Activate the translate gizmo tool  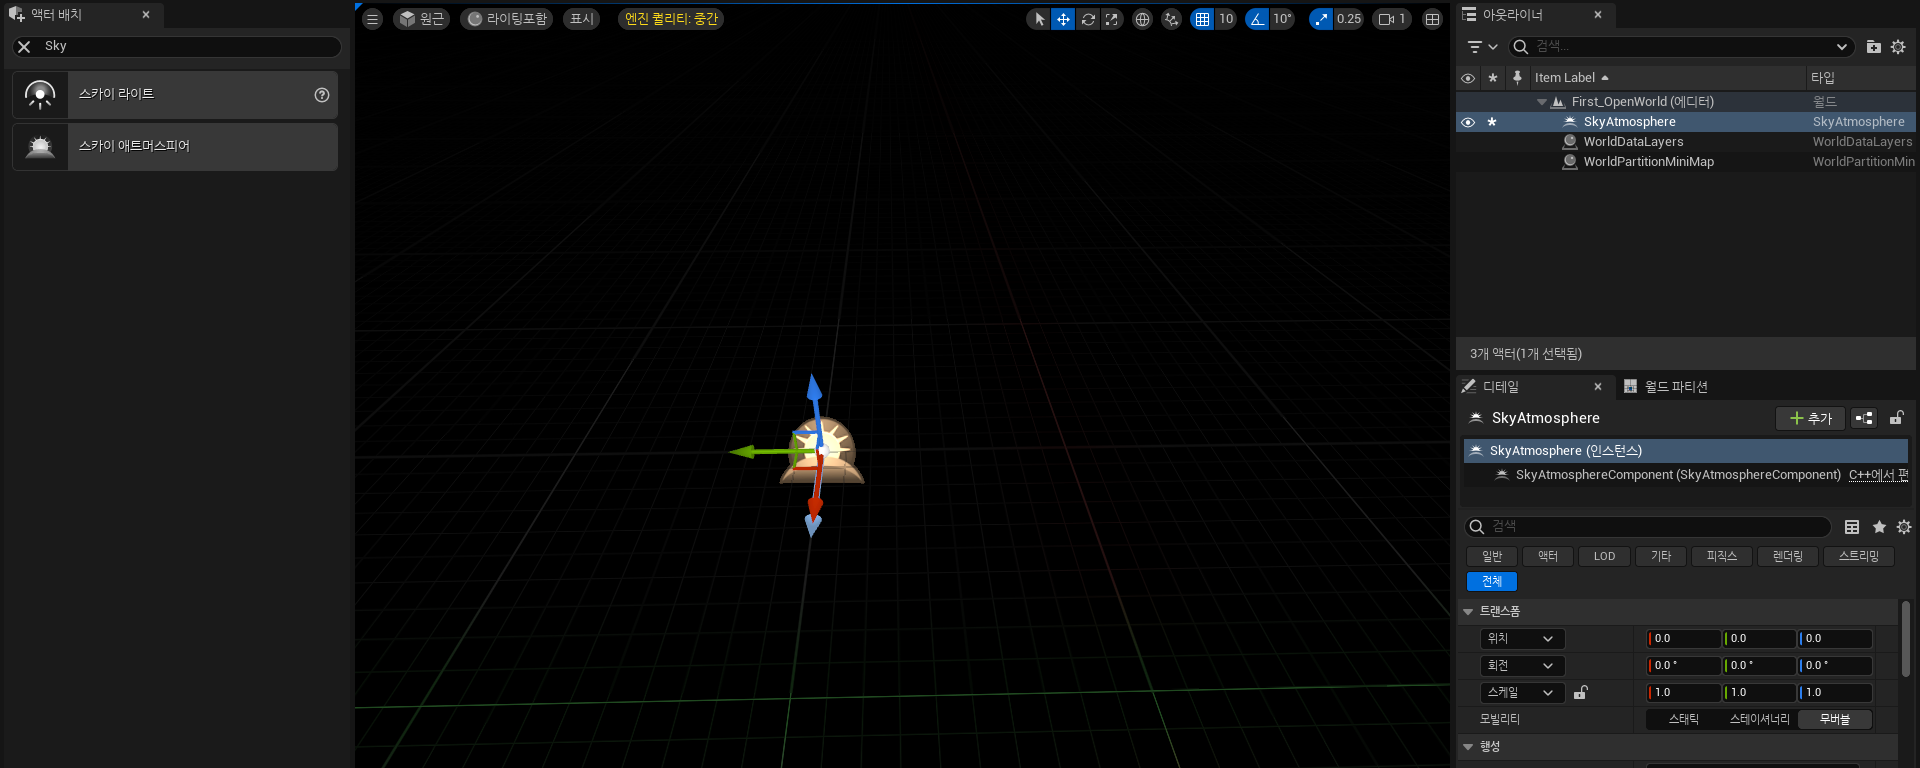click(1063, 19)
